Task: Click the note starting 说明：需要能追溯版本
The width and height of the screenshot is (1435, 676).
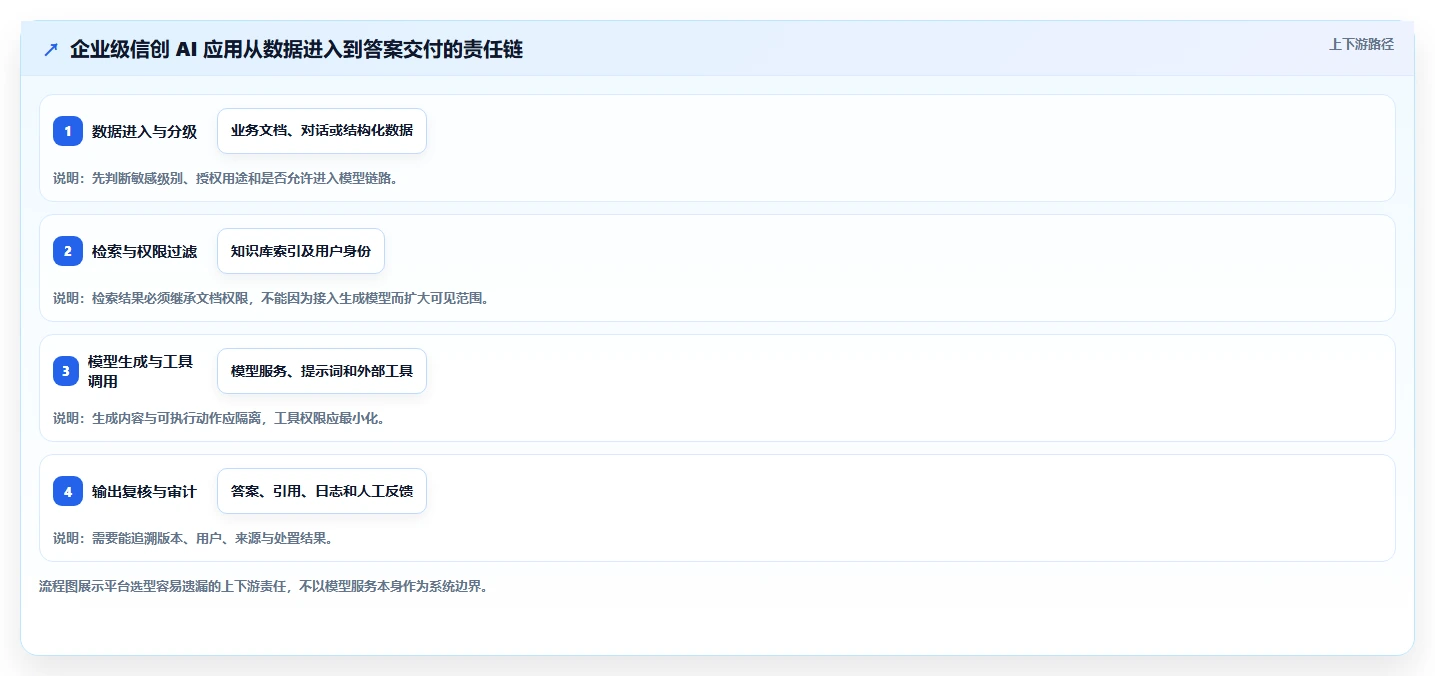Action: click(x=193, y=538)
